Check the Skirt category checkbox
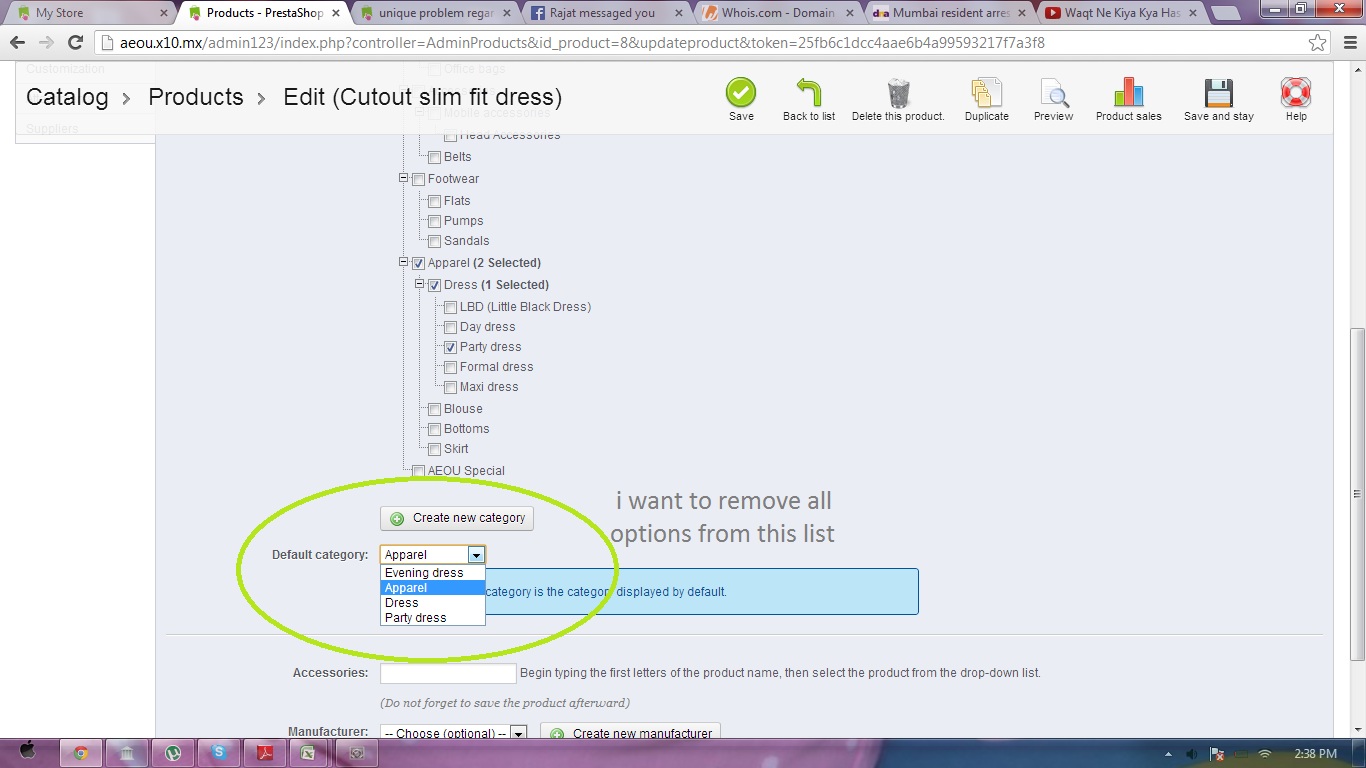Viewport: 1366px width, 768px height. click(x=434, y=449)
